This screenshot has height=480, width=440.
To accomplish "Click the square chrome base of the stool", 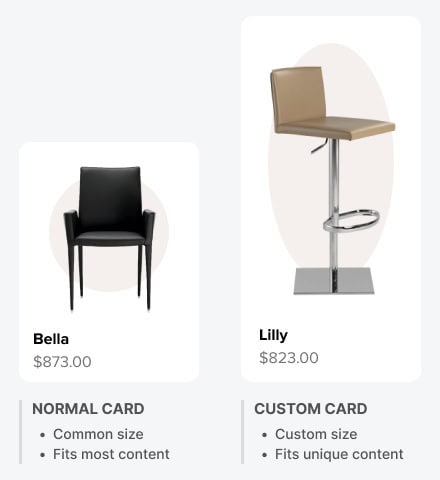I will (334, 281).
